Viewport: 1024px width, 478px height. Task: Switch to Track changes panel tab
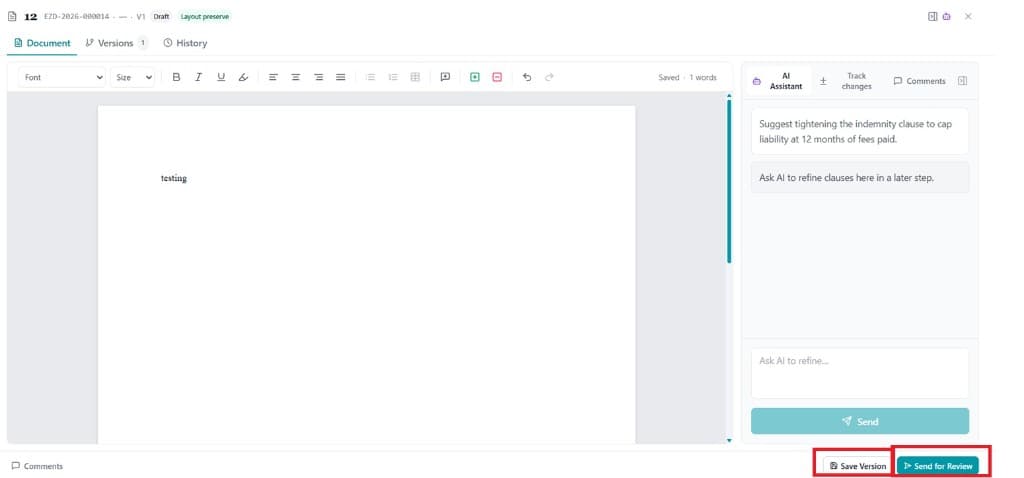849,81
